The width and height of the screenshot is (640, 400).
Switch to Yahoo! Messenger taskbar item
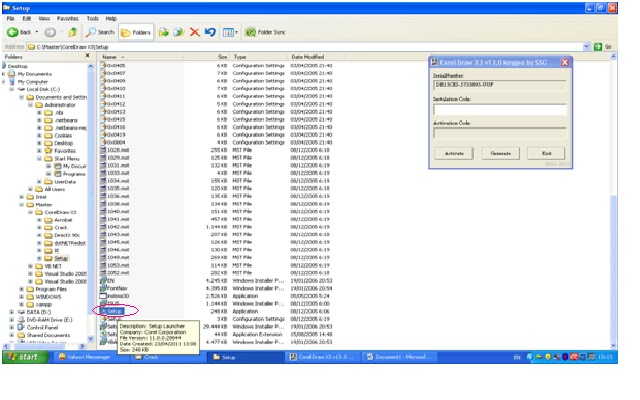[x=90, y=357]
